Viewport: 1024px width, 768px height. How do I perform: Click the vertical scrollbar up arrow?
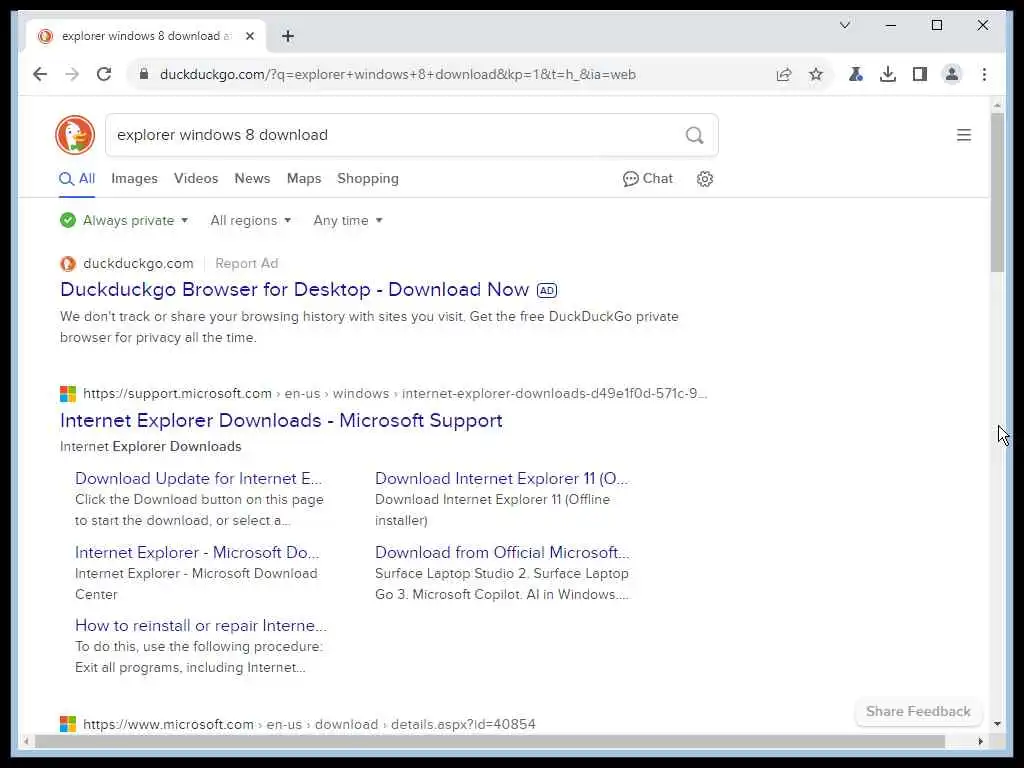click(997, 105)
